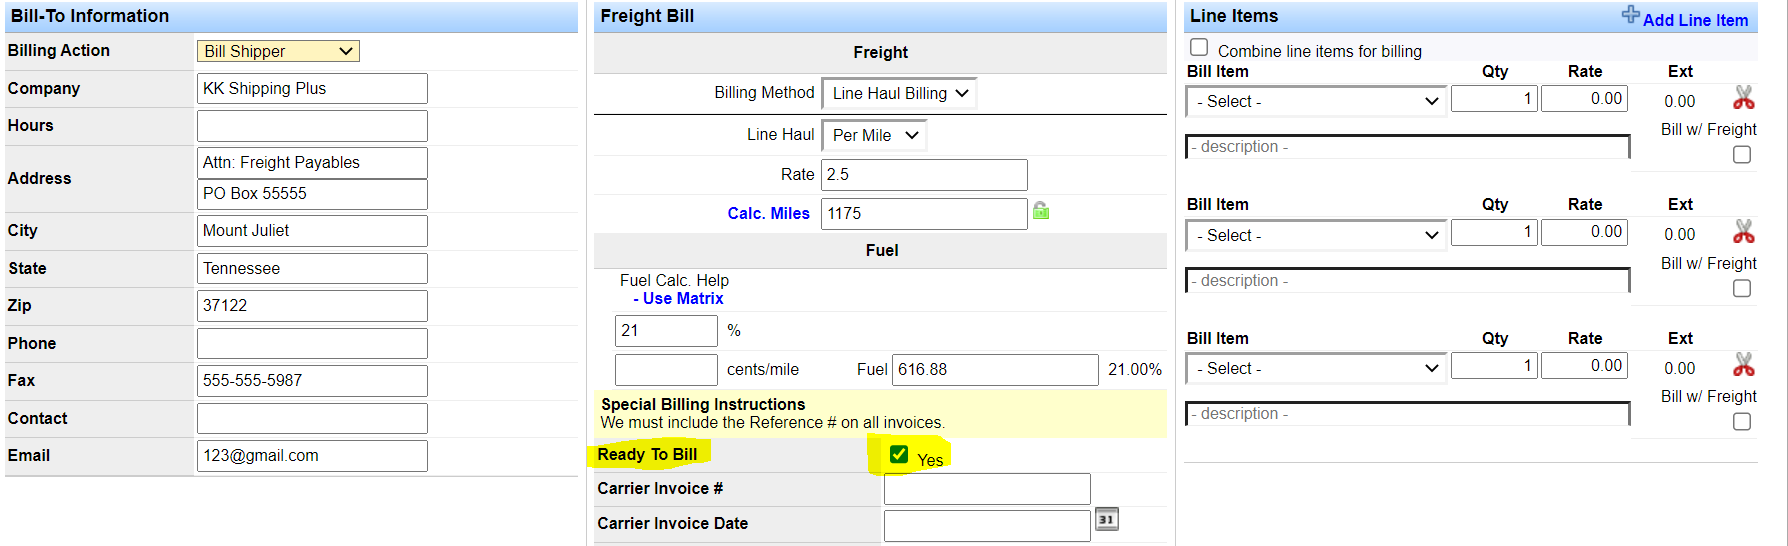This screenshot has width=1788, height=546.
Task: Click the Email field with 123@gmail.com
Action: pyautogui.click(x=312, y=456)
